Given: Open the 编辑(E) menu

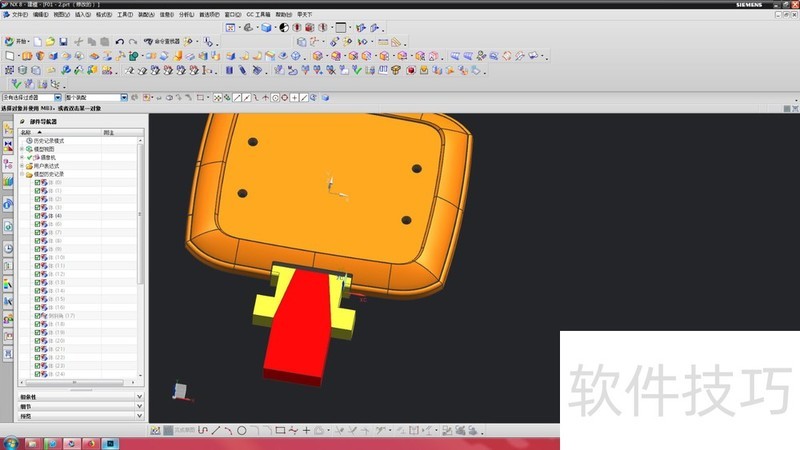Looking at the screenshot, I should (41, 14).
